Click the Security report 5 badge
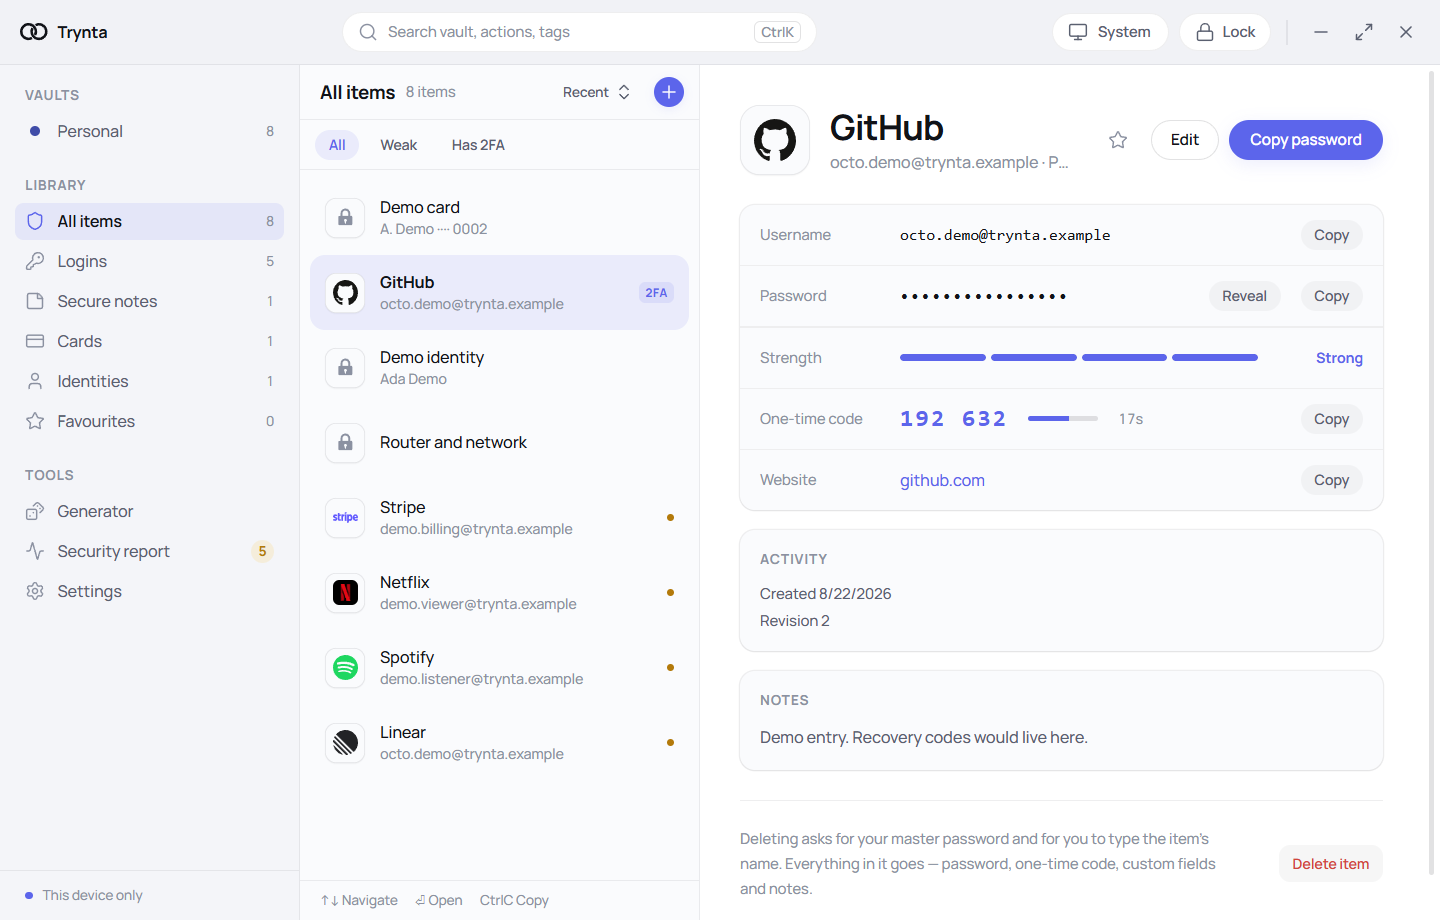The height and width of the screenshot is (920, 1440). click(x=262, y=551)
